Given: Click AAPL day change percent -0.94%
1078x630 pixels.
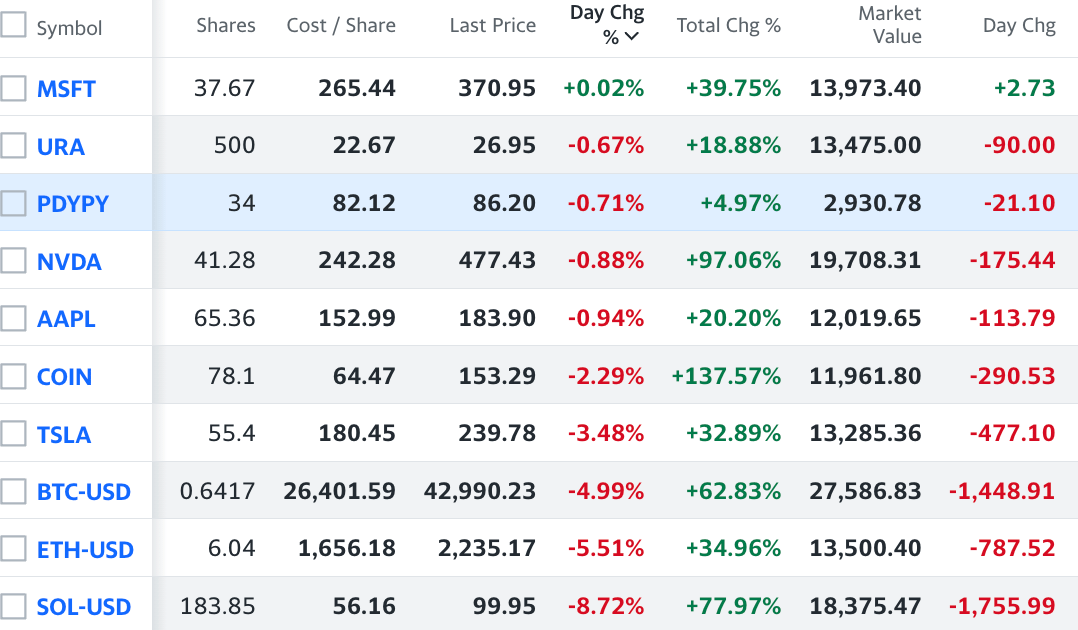Looking at the screenshot, I should click(x=606, y=318).
